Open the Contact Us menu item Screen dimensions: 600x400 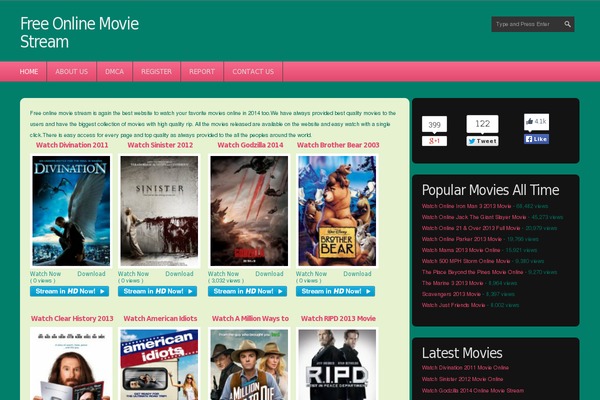pos(253,72)
